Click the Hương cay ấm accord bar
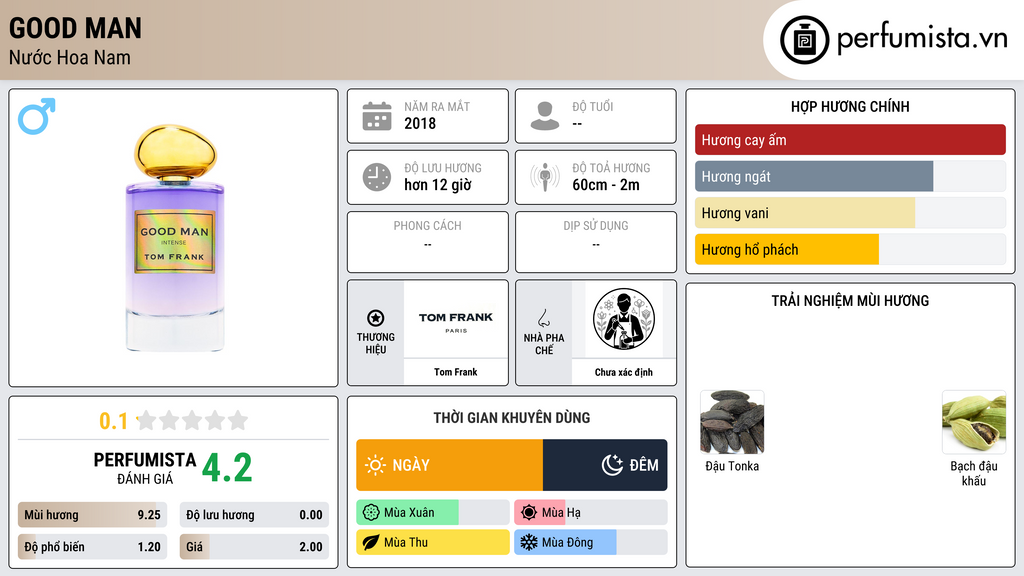This screenshot has height=576, width=1024. click(x=850, y=140)
